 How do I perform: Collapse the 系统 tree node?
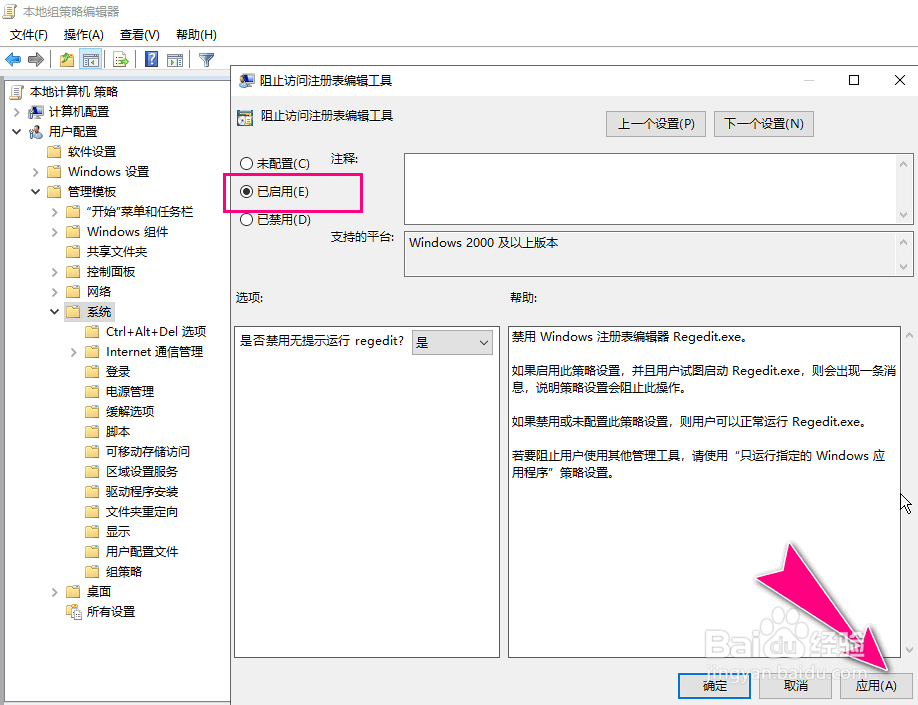coord(55,311)
